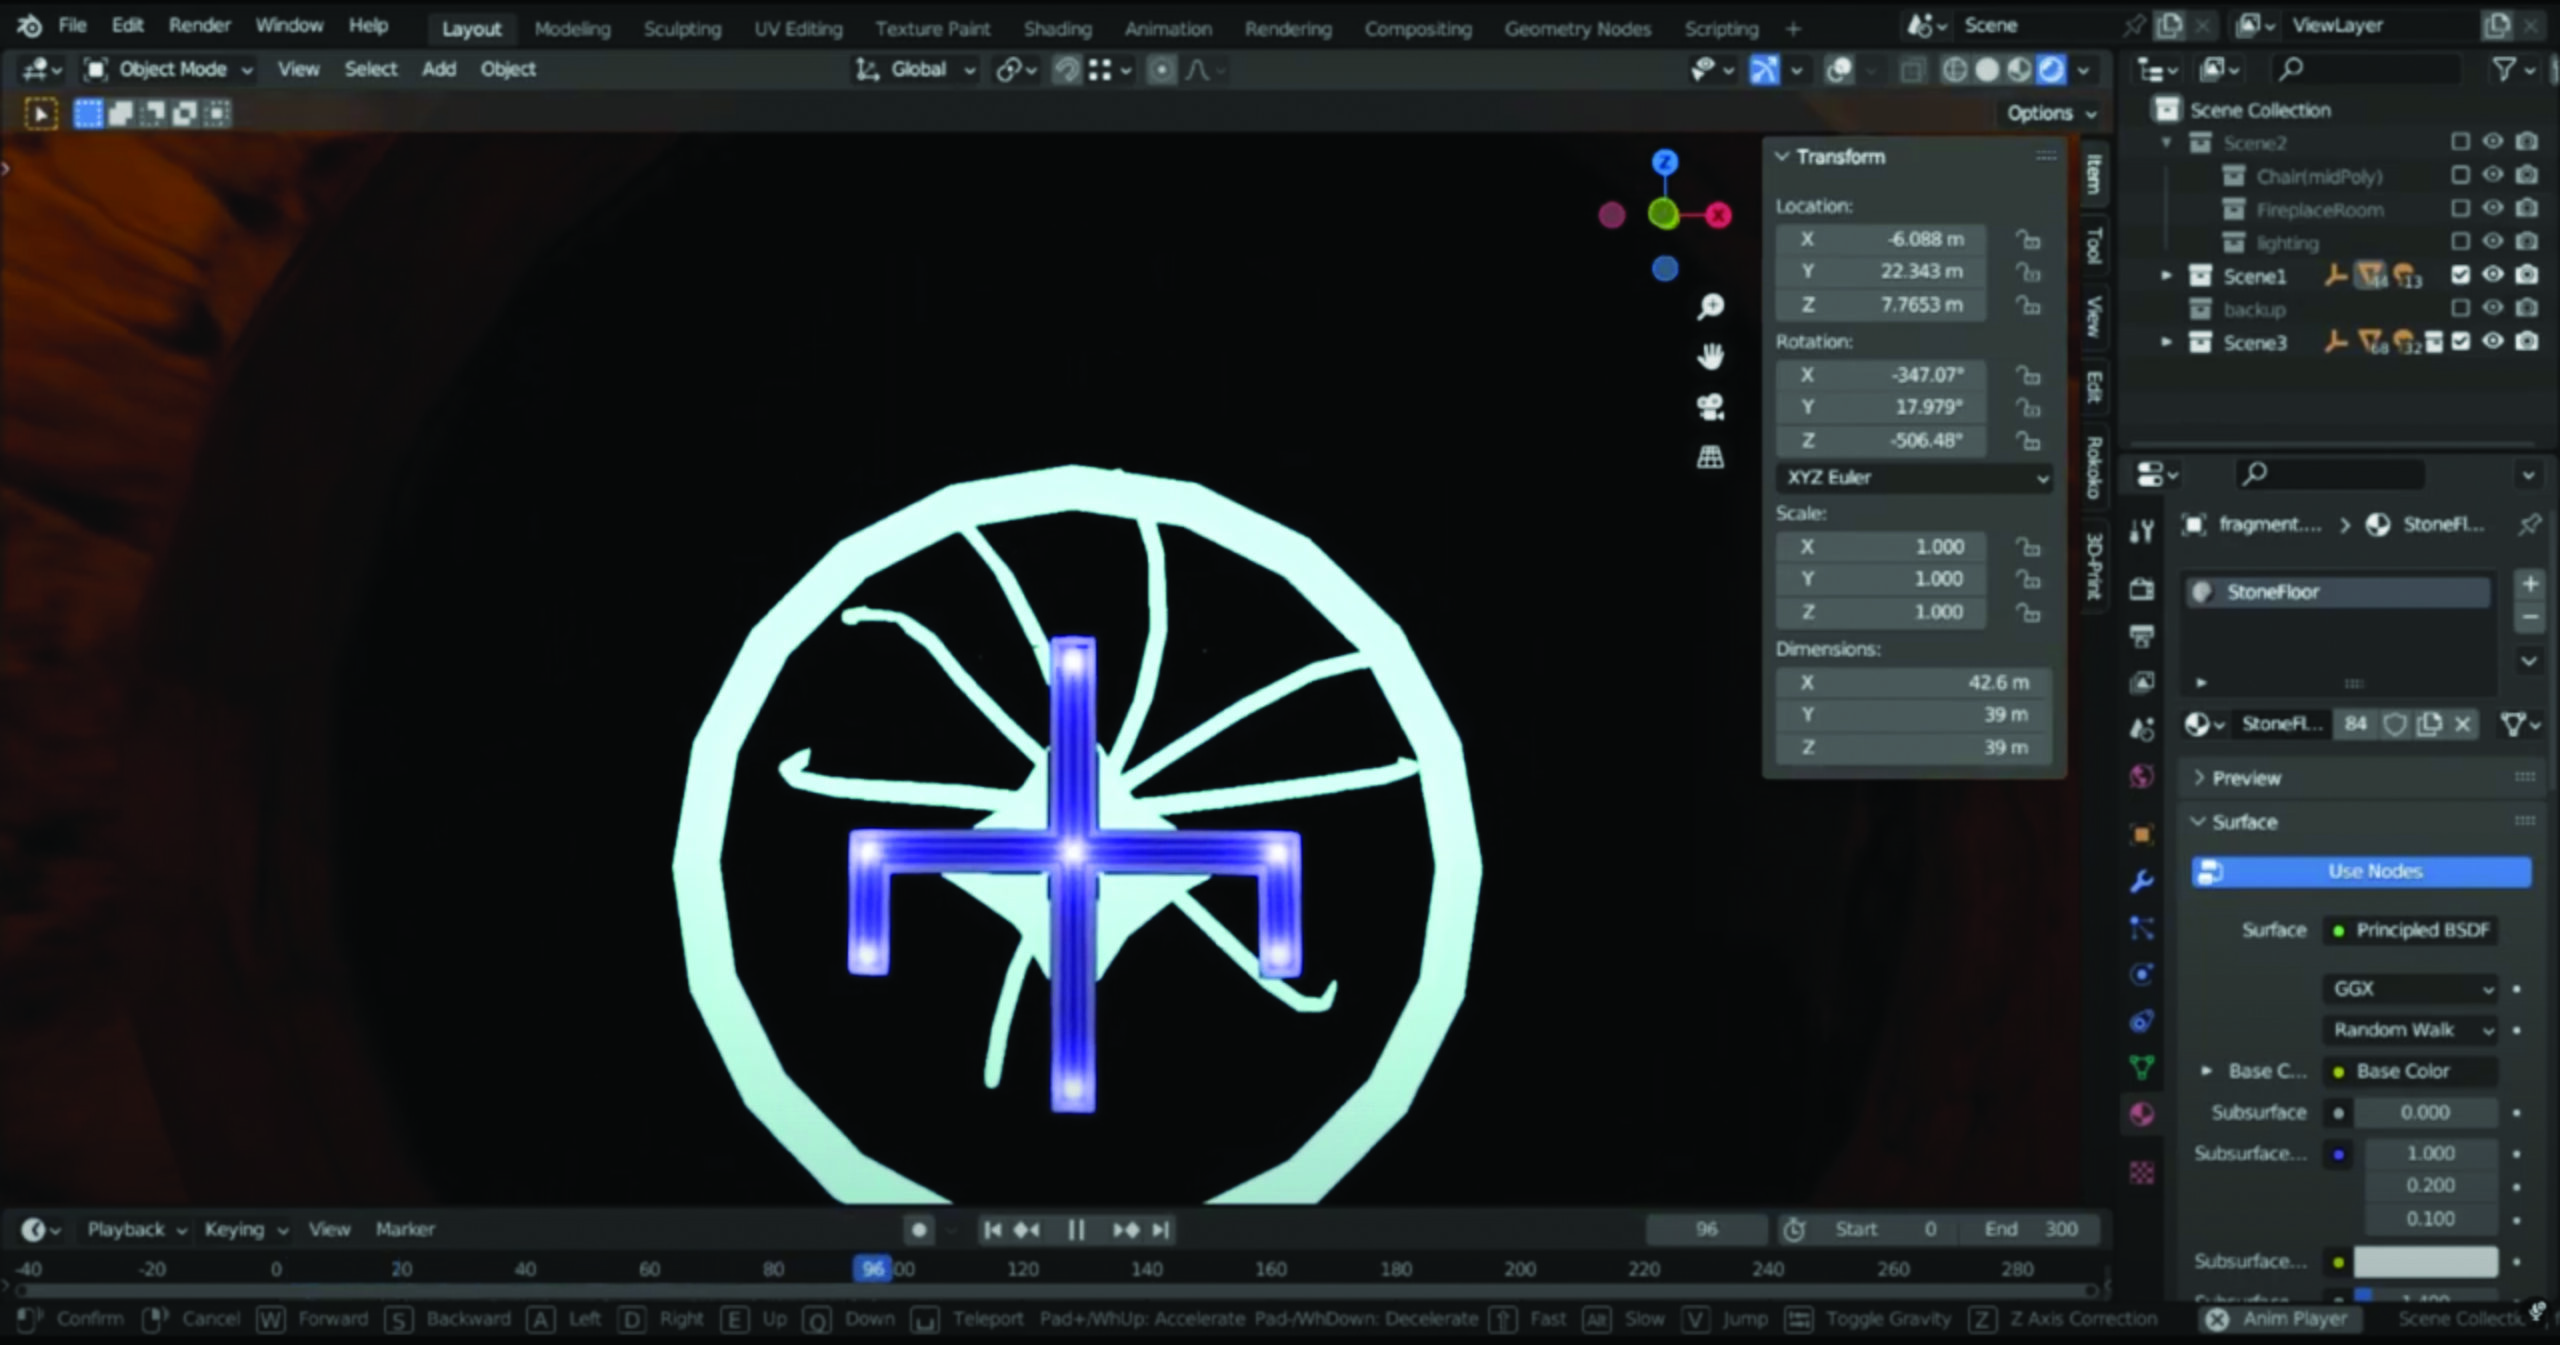
Task: Enable rendered viewport shading mode
Action: pos(2050,70)
